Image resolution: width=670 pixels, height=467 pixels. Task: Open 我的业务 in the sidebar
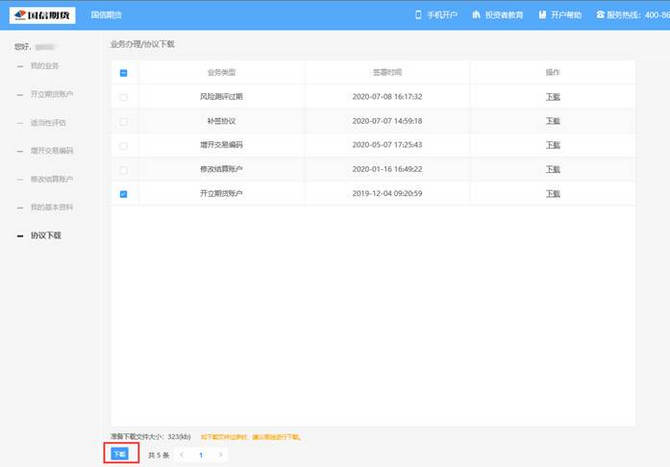pos(44,66)
